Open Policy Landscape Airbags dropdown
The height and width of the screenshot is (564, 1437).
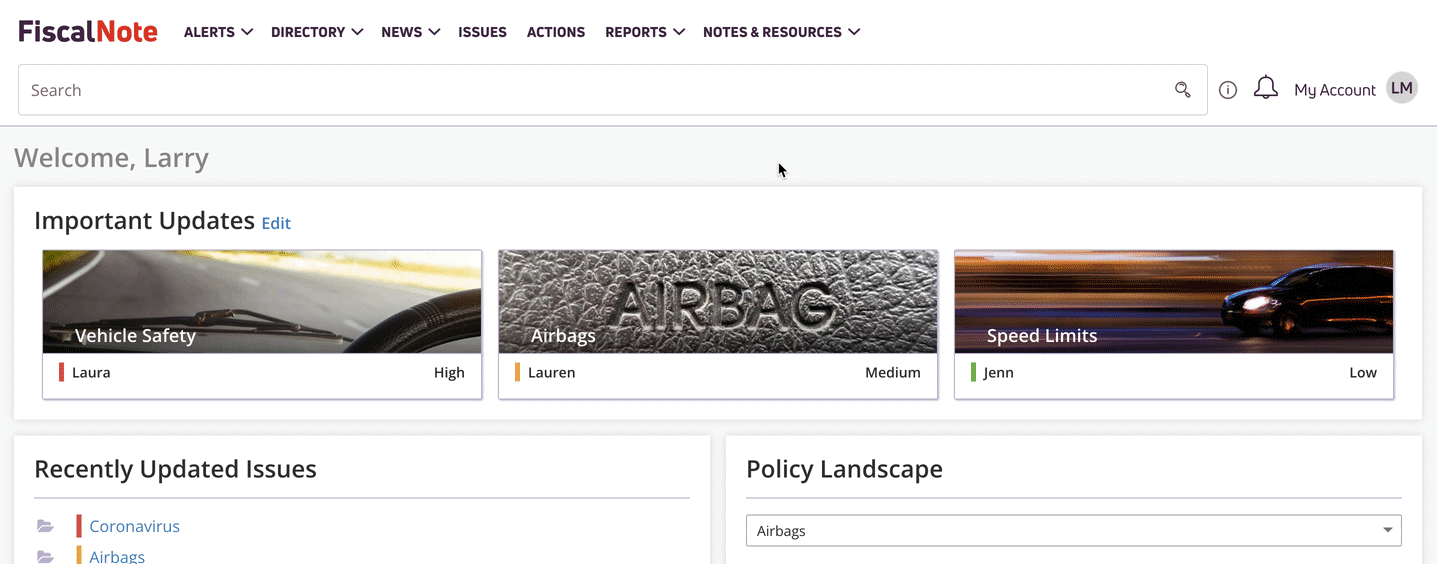point(1073,531)
